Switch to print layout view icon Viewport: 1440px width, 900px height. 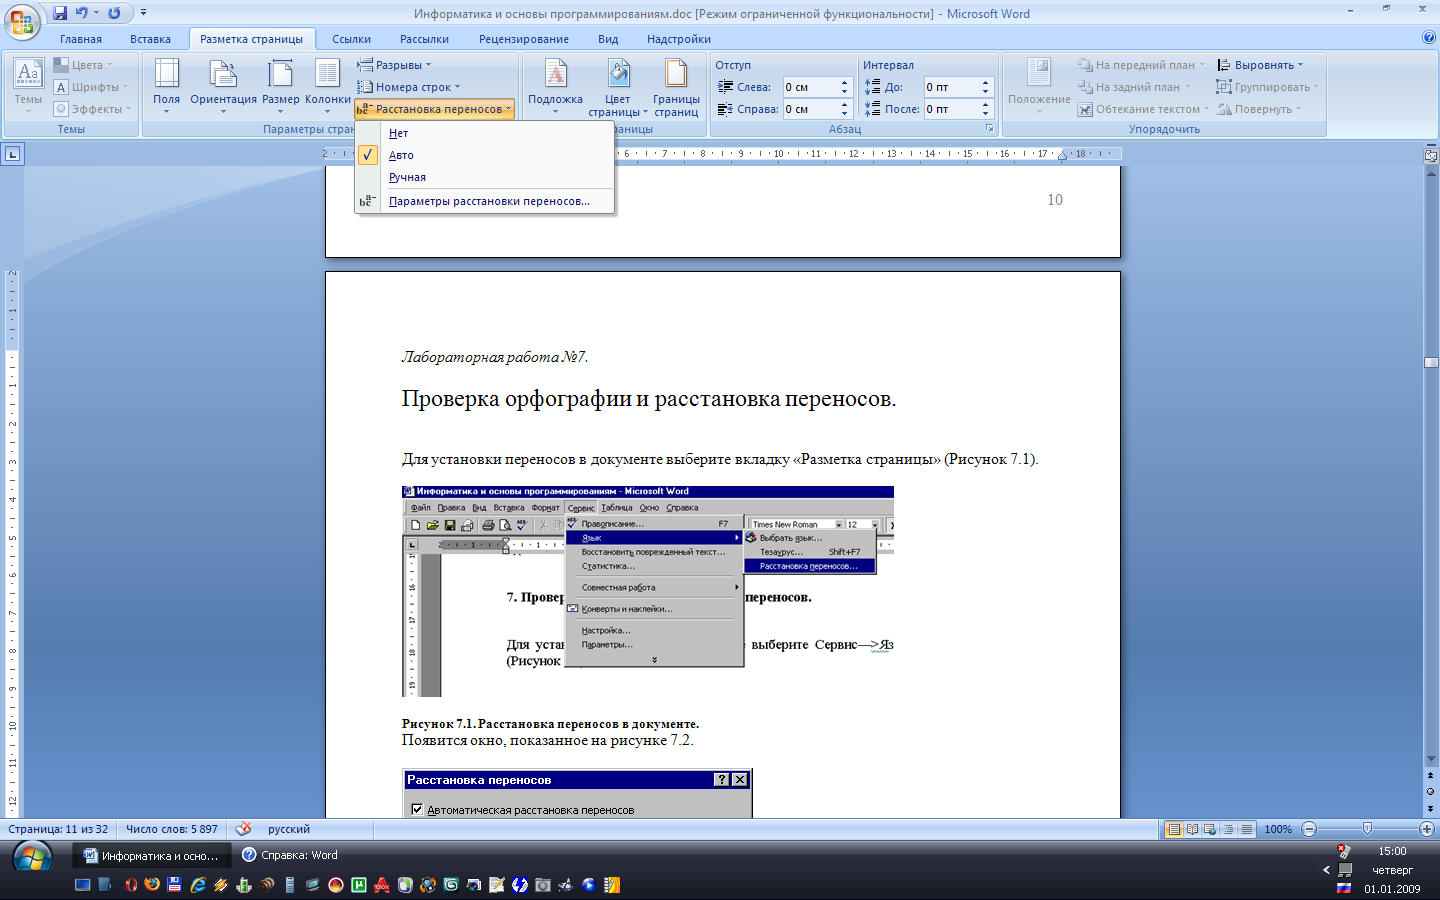pyautogui.click(x=1175, y=829)
